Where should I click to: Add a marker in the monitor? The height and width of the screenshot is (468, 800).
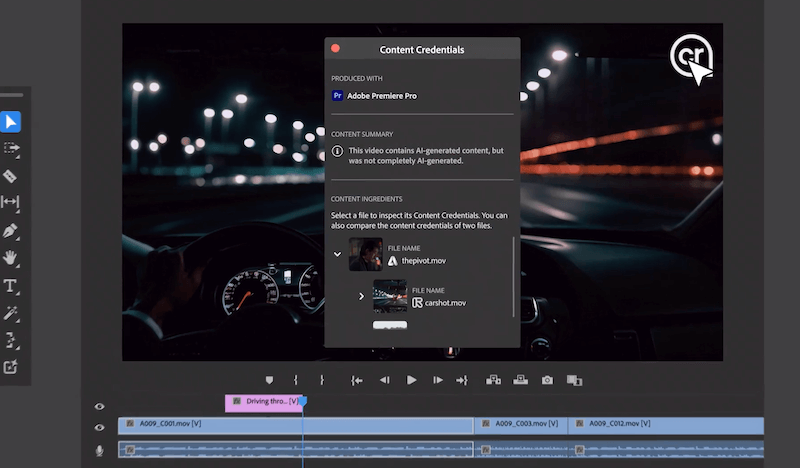269,380
